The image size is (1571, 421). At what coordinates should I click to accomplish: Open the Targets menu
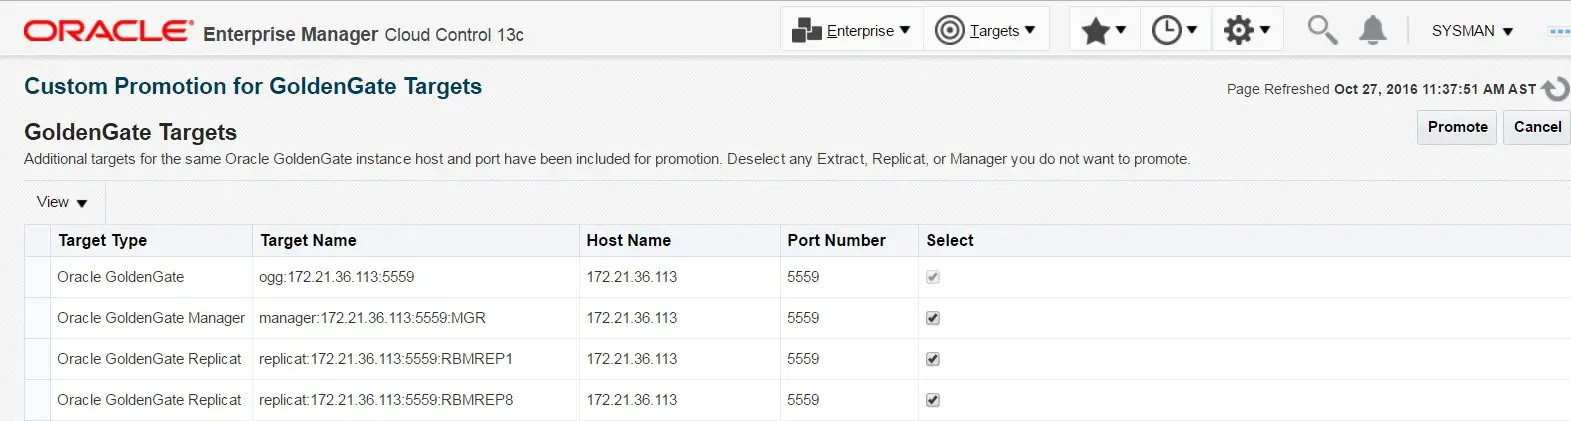(986, 30)
